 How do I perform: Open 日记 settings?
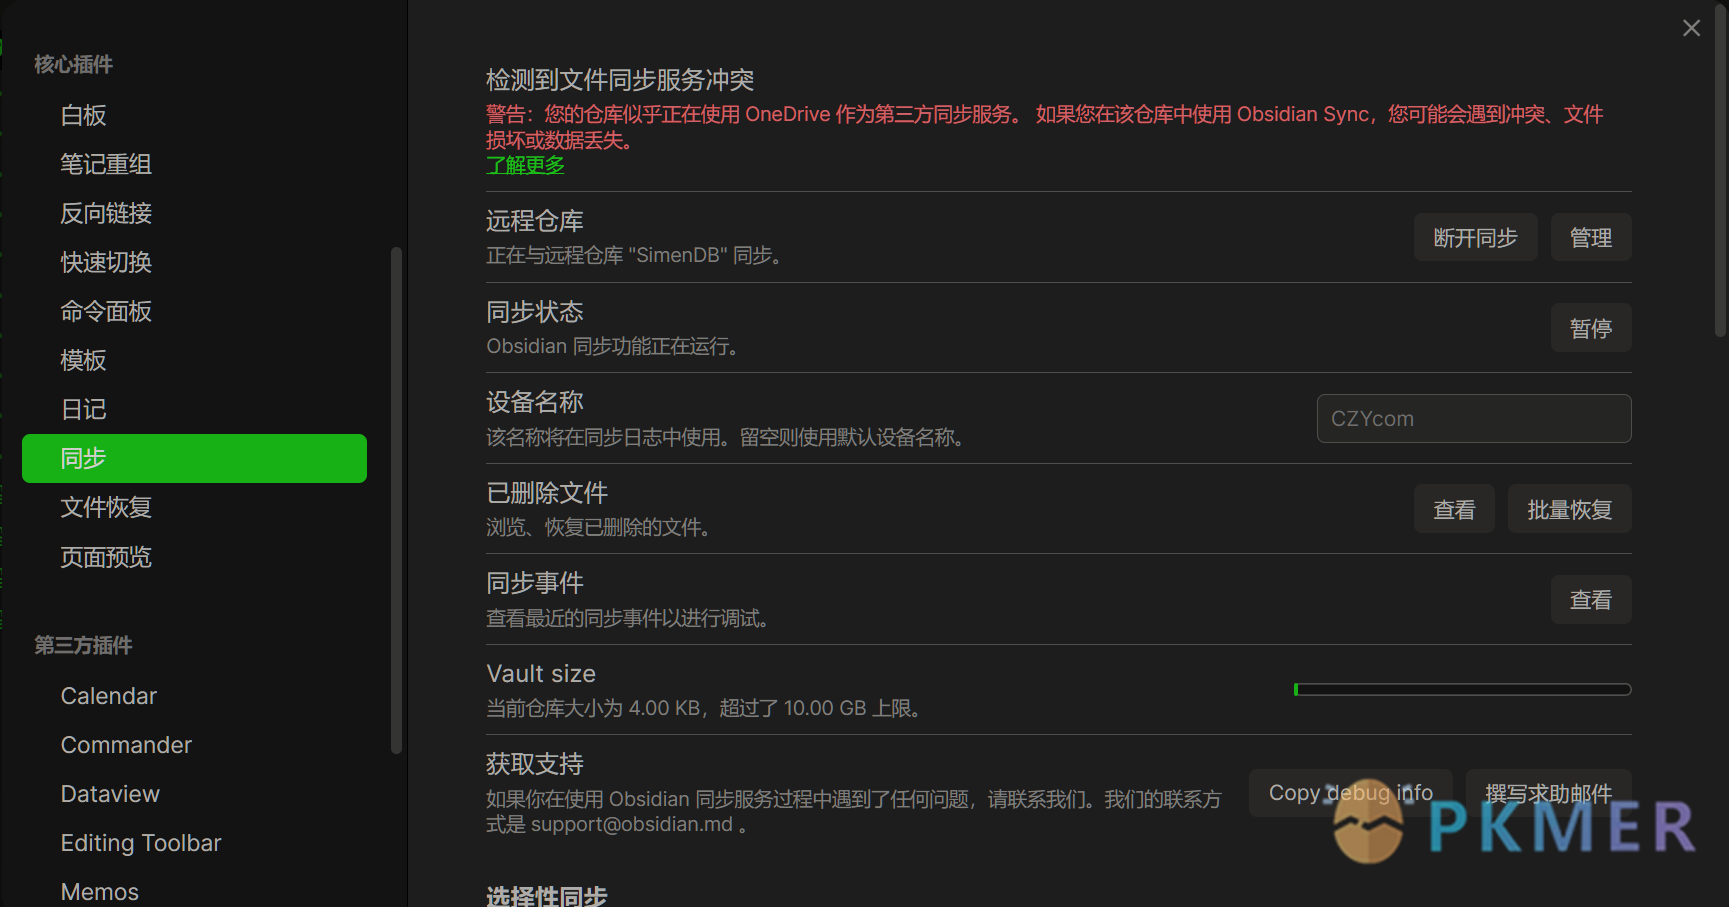[194, 409]
